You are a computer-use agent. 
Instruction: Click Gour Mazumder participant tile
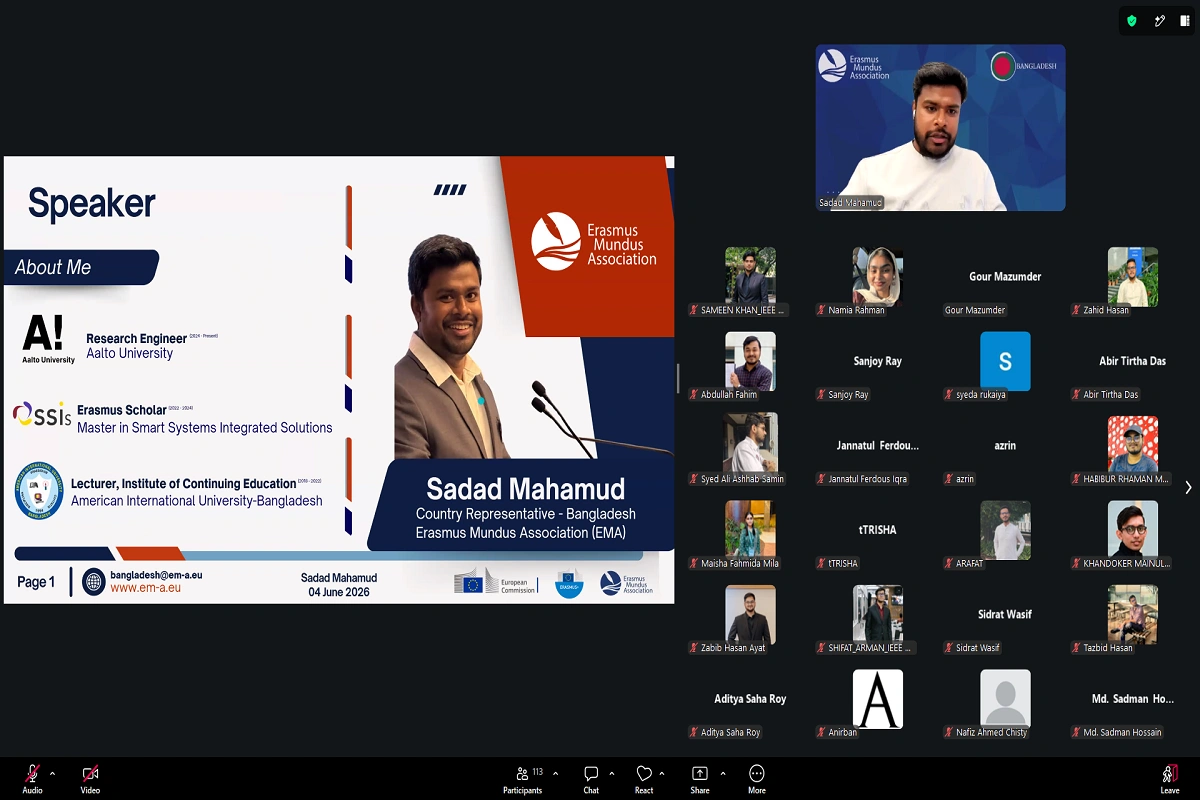point(1005,282)
